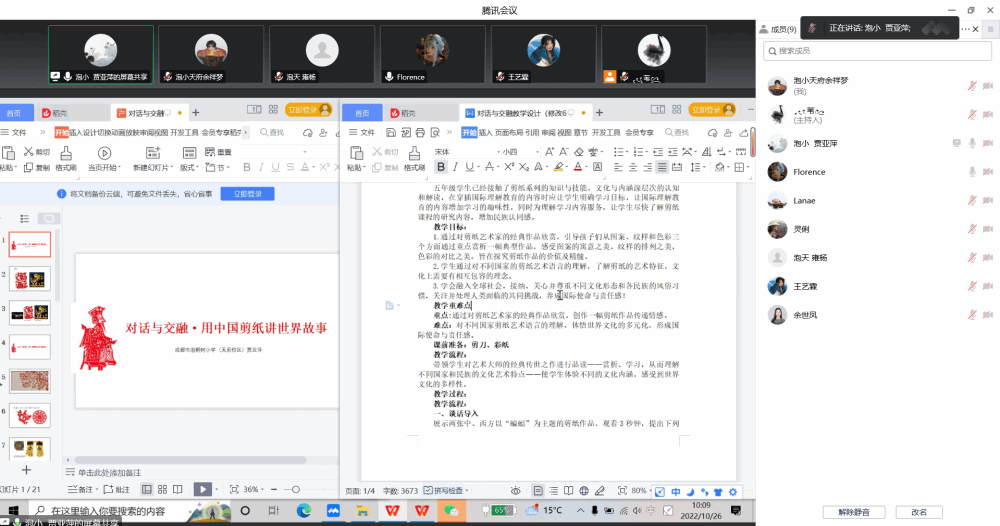Switch to slide sorter view icon

pos(162,490)
